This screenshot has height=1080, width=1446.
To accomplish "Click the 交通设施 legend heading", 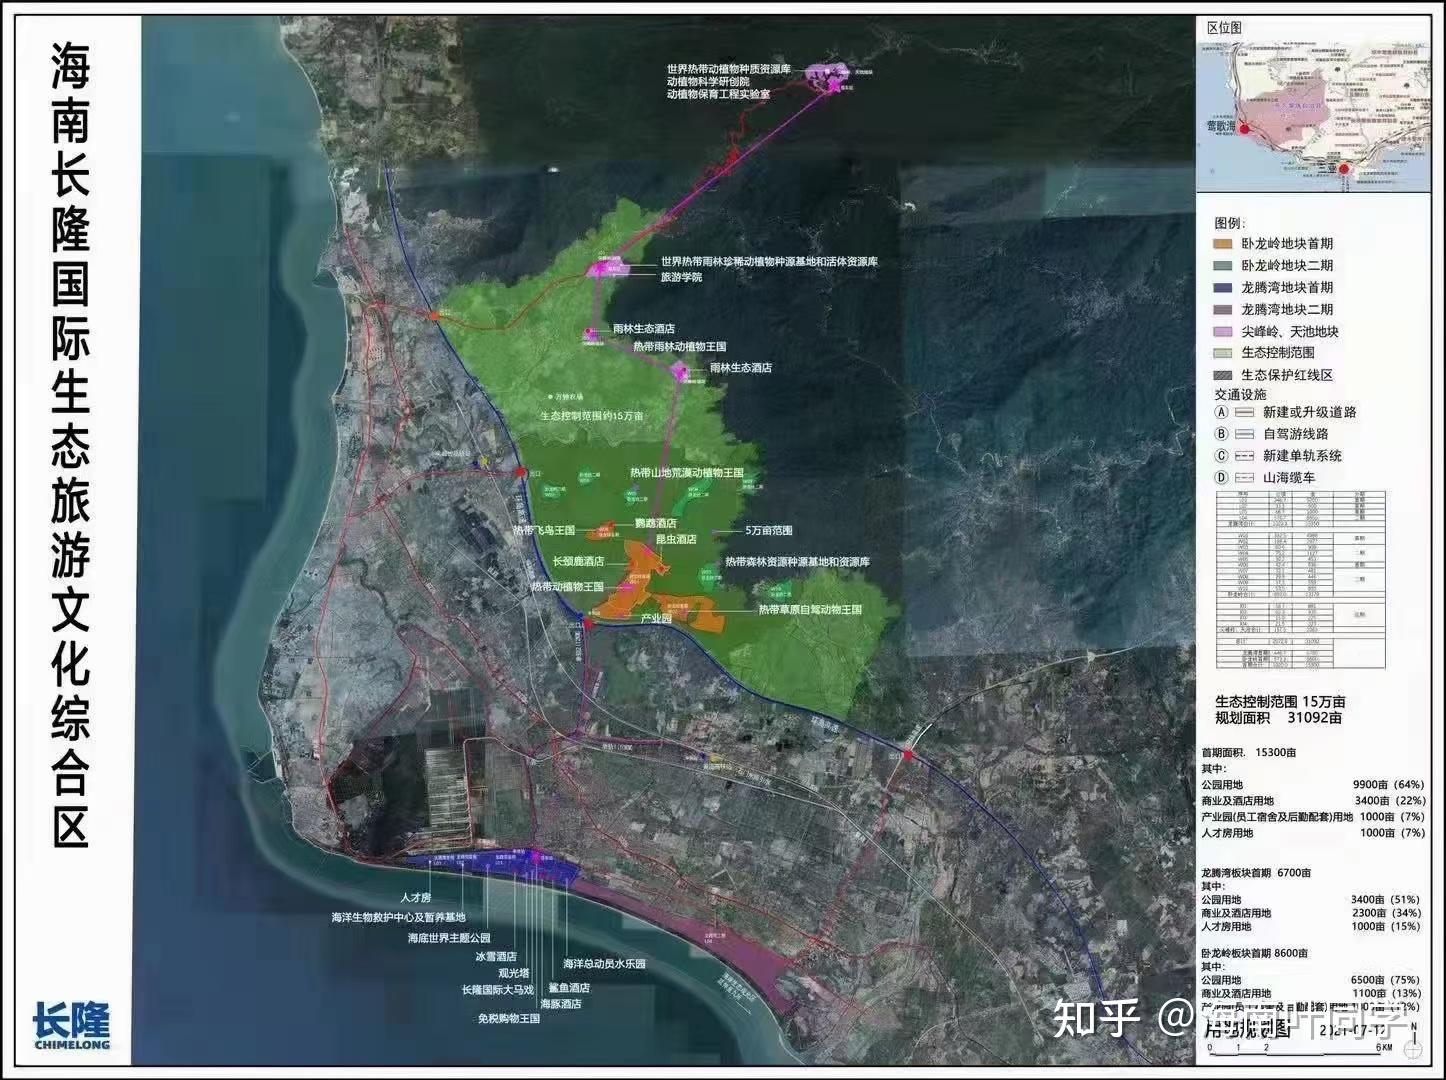I will tap(1240, 394).
